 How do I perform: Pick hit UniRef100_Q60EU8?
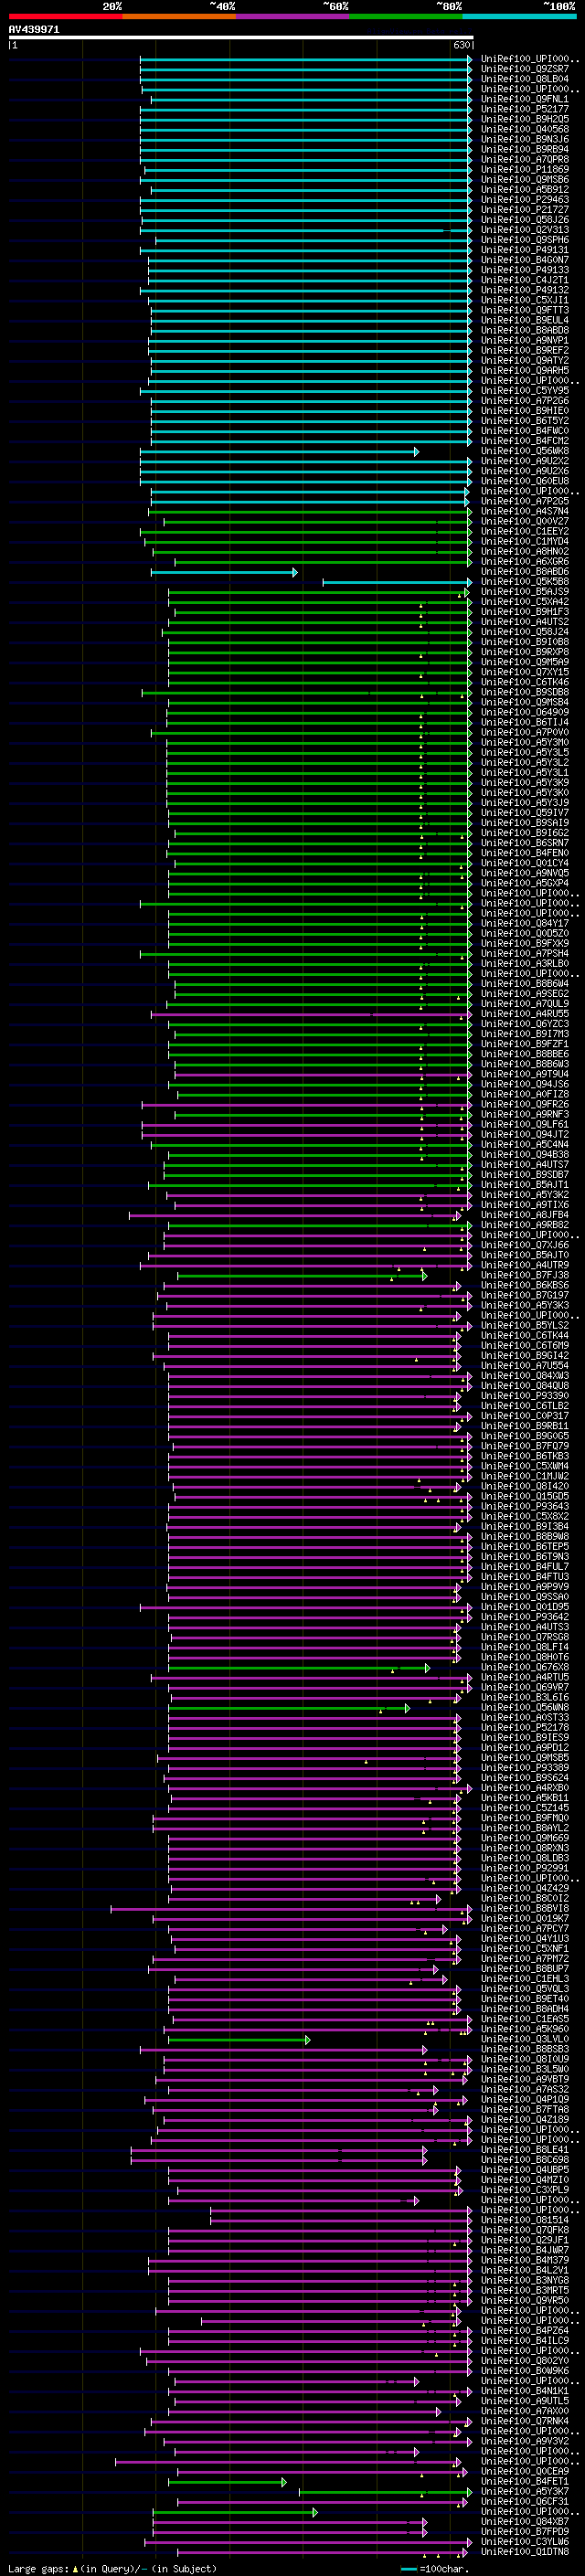click(525, 481)
